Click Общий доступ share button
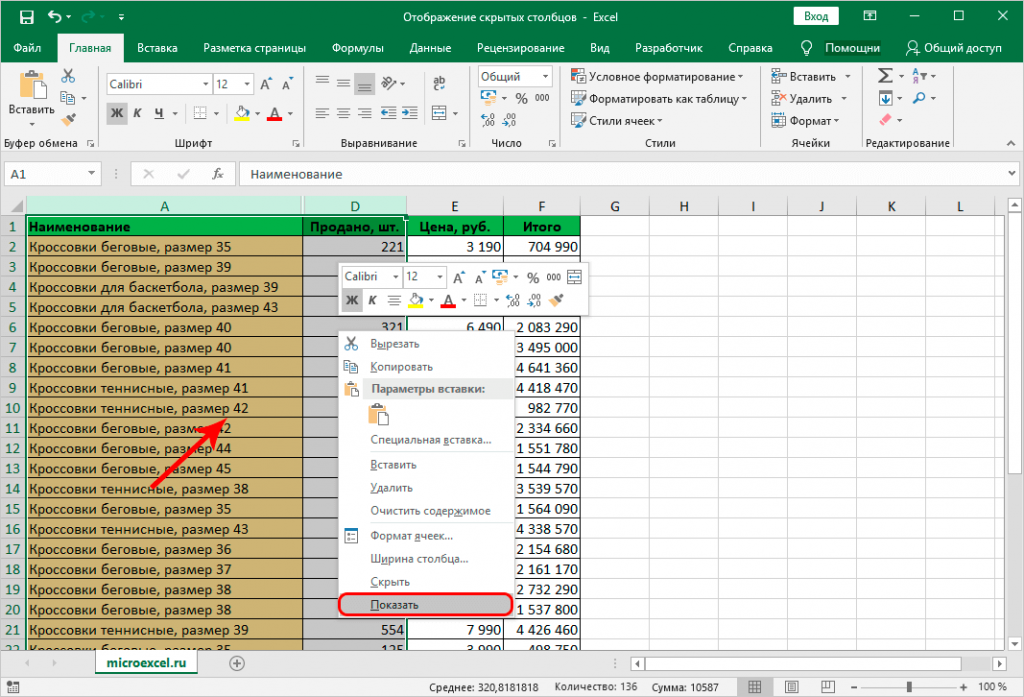This screenshot has width=1024, height=697. point(954,48)
